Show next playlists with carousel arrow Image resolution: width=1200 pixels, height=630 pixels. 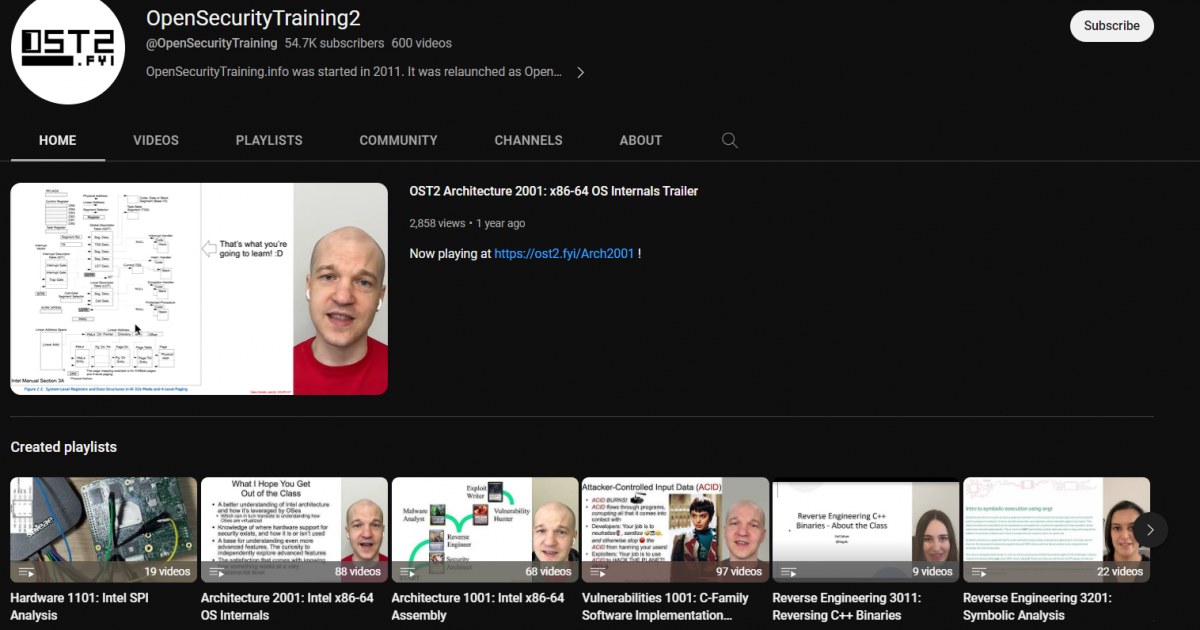coord(1150,530)
